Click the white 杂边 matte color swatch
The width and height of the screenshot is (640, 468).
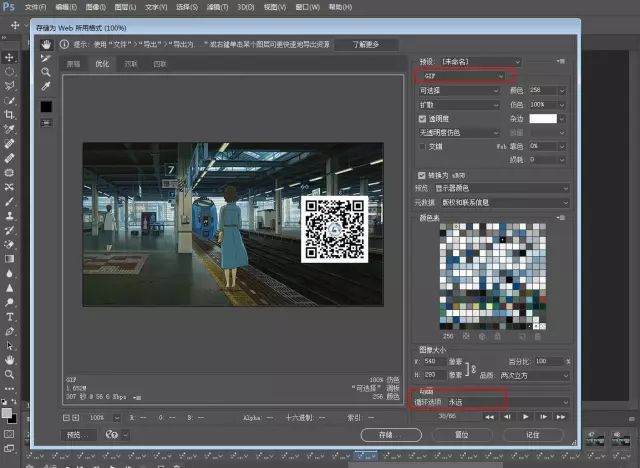coord(543,118)
